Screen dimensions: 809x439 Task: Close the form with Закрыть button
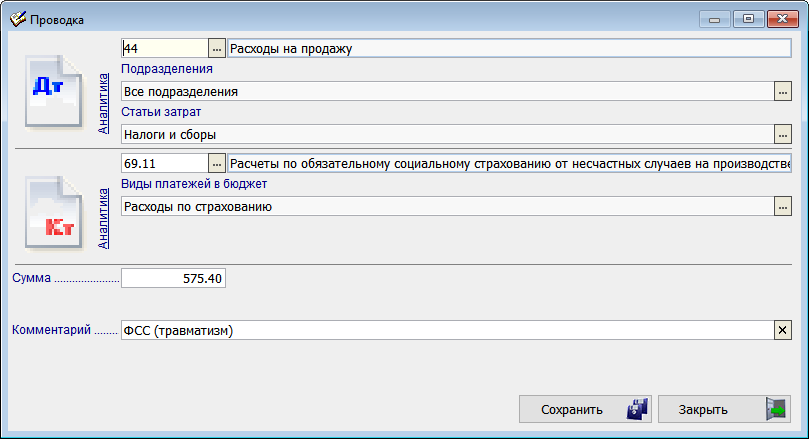[x=724, y=409]
